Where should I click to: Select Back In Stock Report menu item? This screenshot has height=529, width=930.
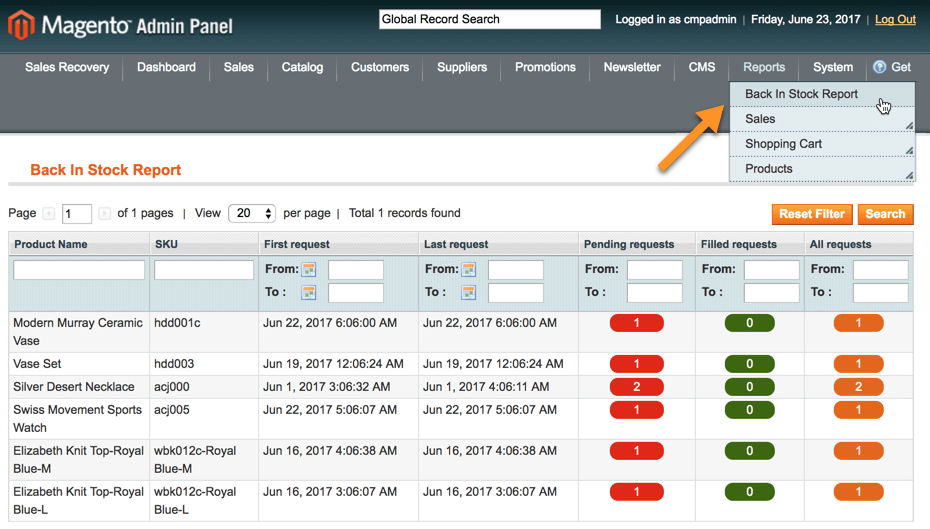coord(801,94)
